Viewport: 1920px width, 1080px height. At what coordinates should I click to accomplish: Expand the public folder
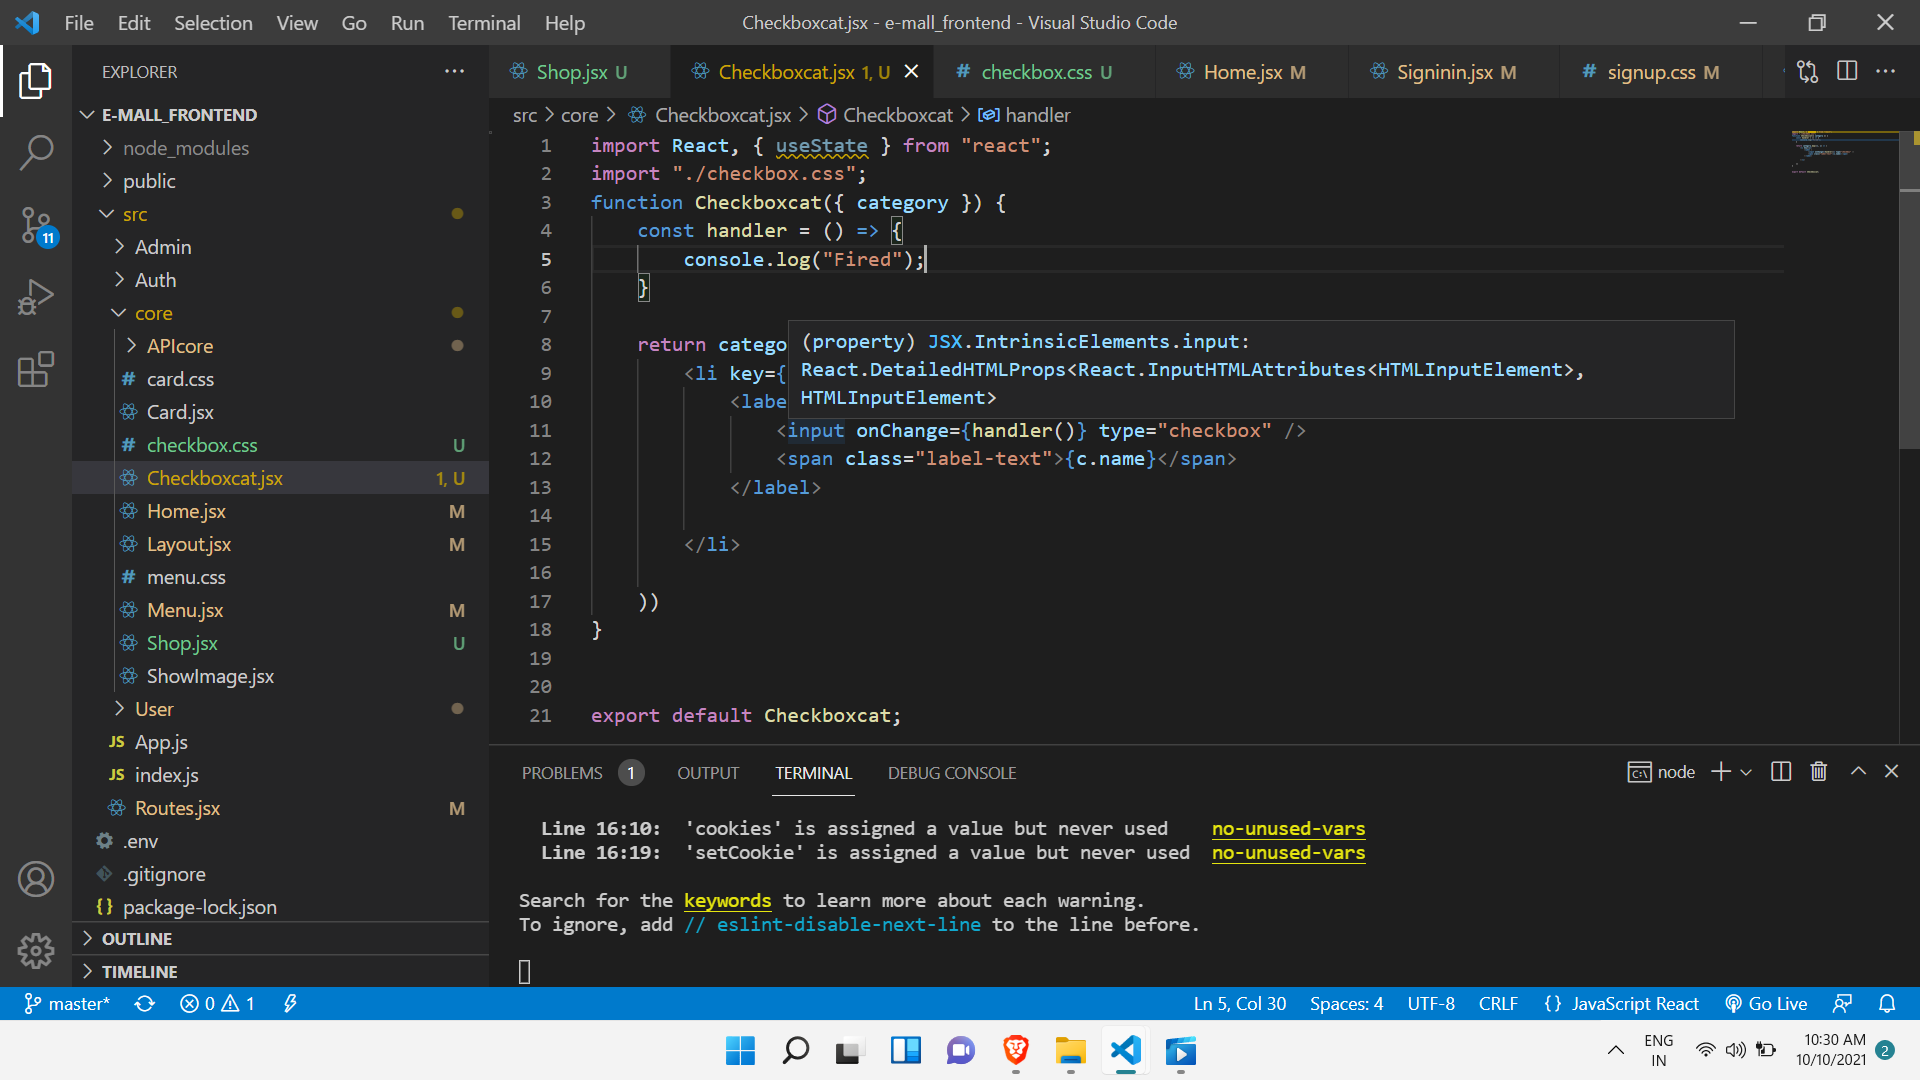click(280, 181)
